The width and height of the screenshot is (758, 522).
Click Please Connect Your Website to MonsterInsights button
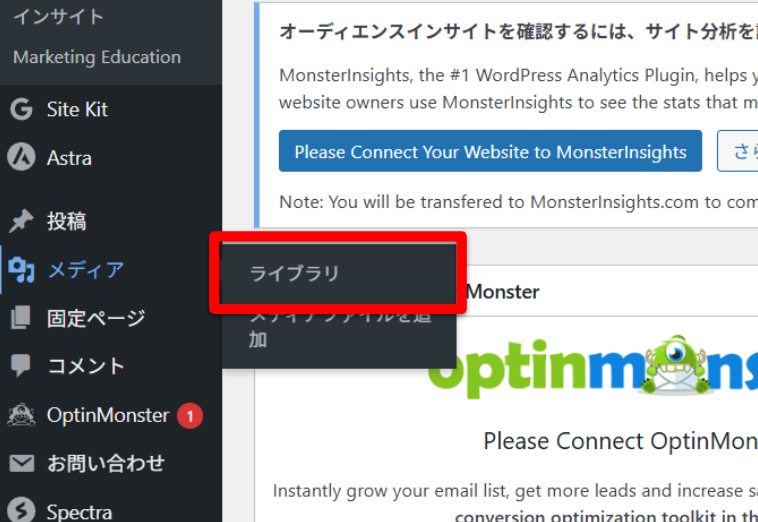490,151
